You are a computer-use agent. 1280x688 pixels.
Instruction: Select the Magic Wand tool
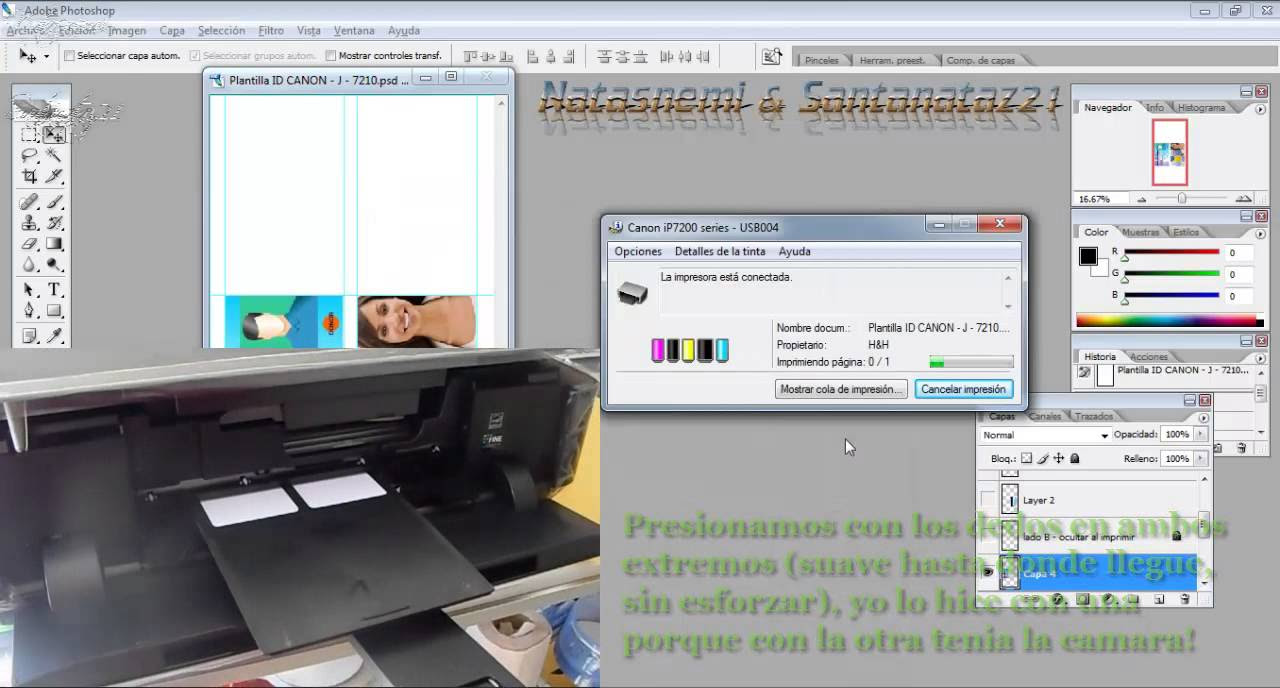tap(54, 155)
